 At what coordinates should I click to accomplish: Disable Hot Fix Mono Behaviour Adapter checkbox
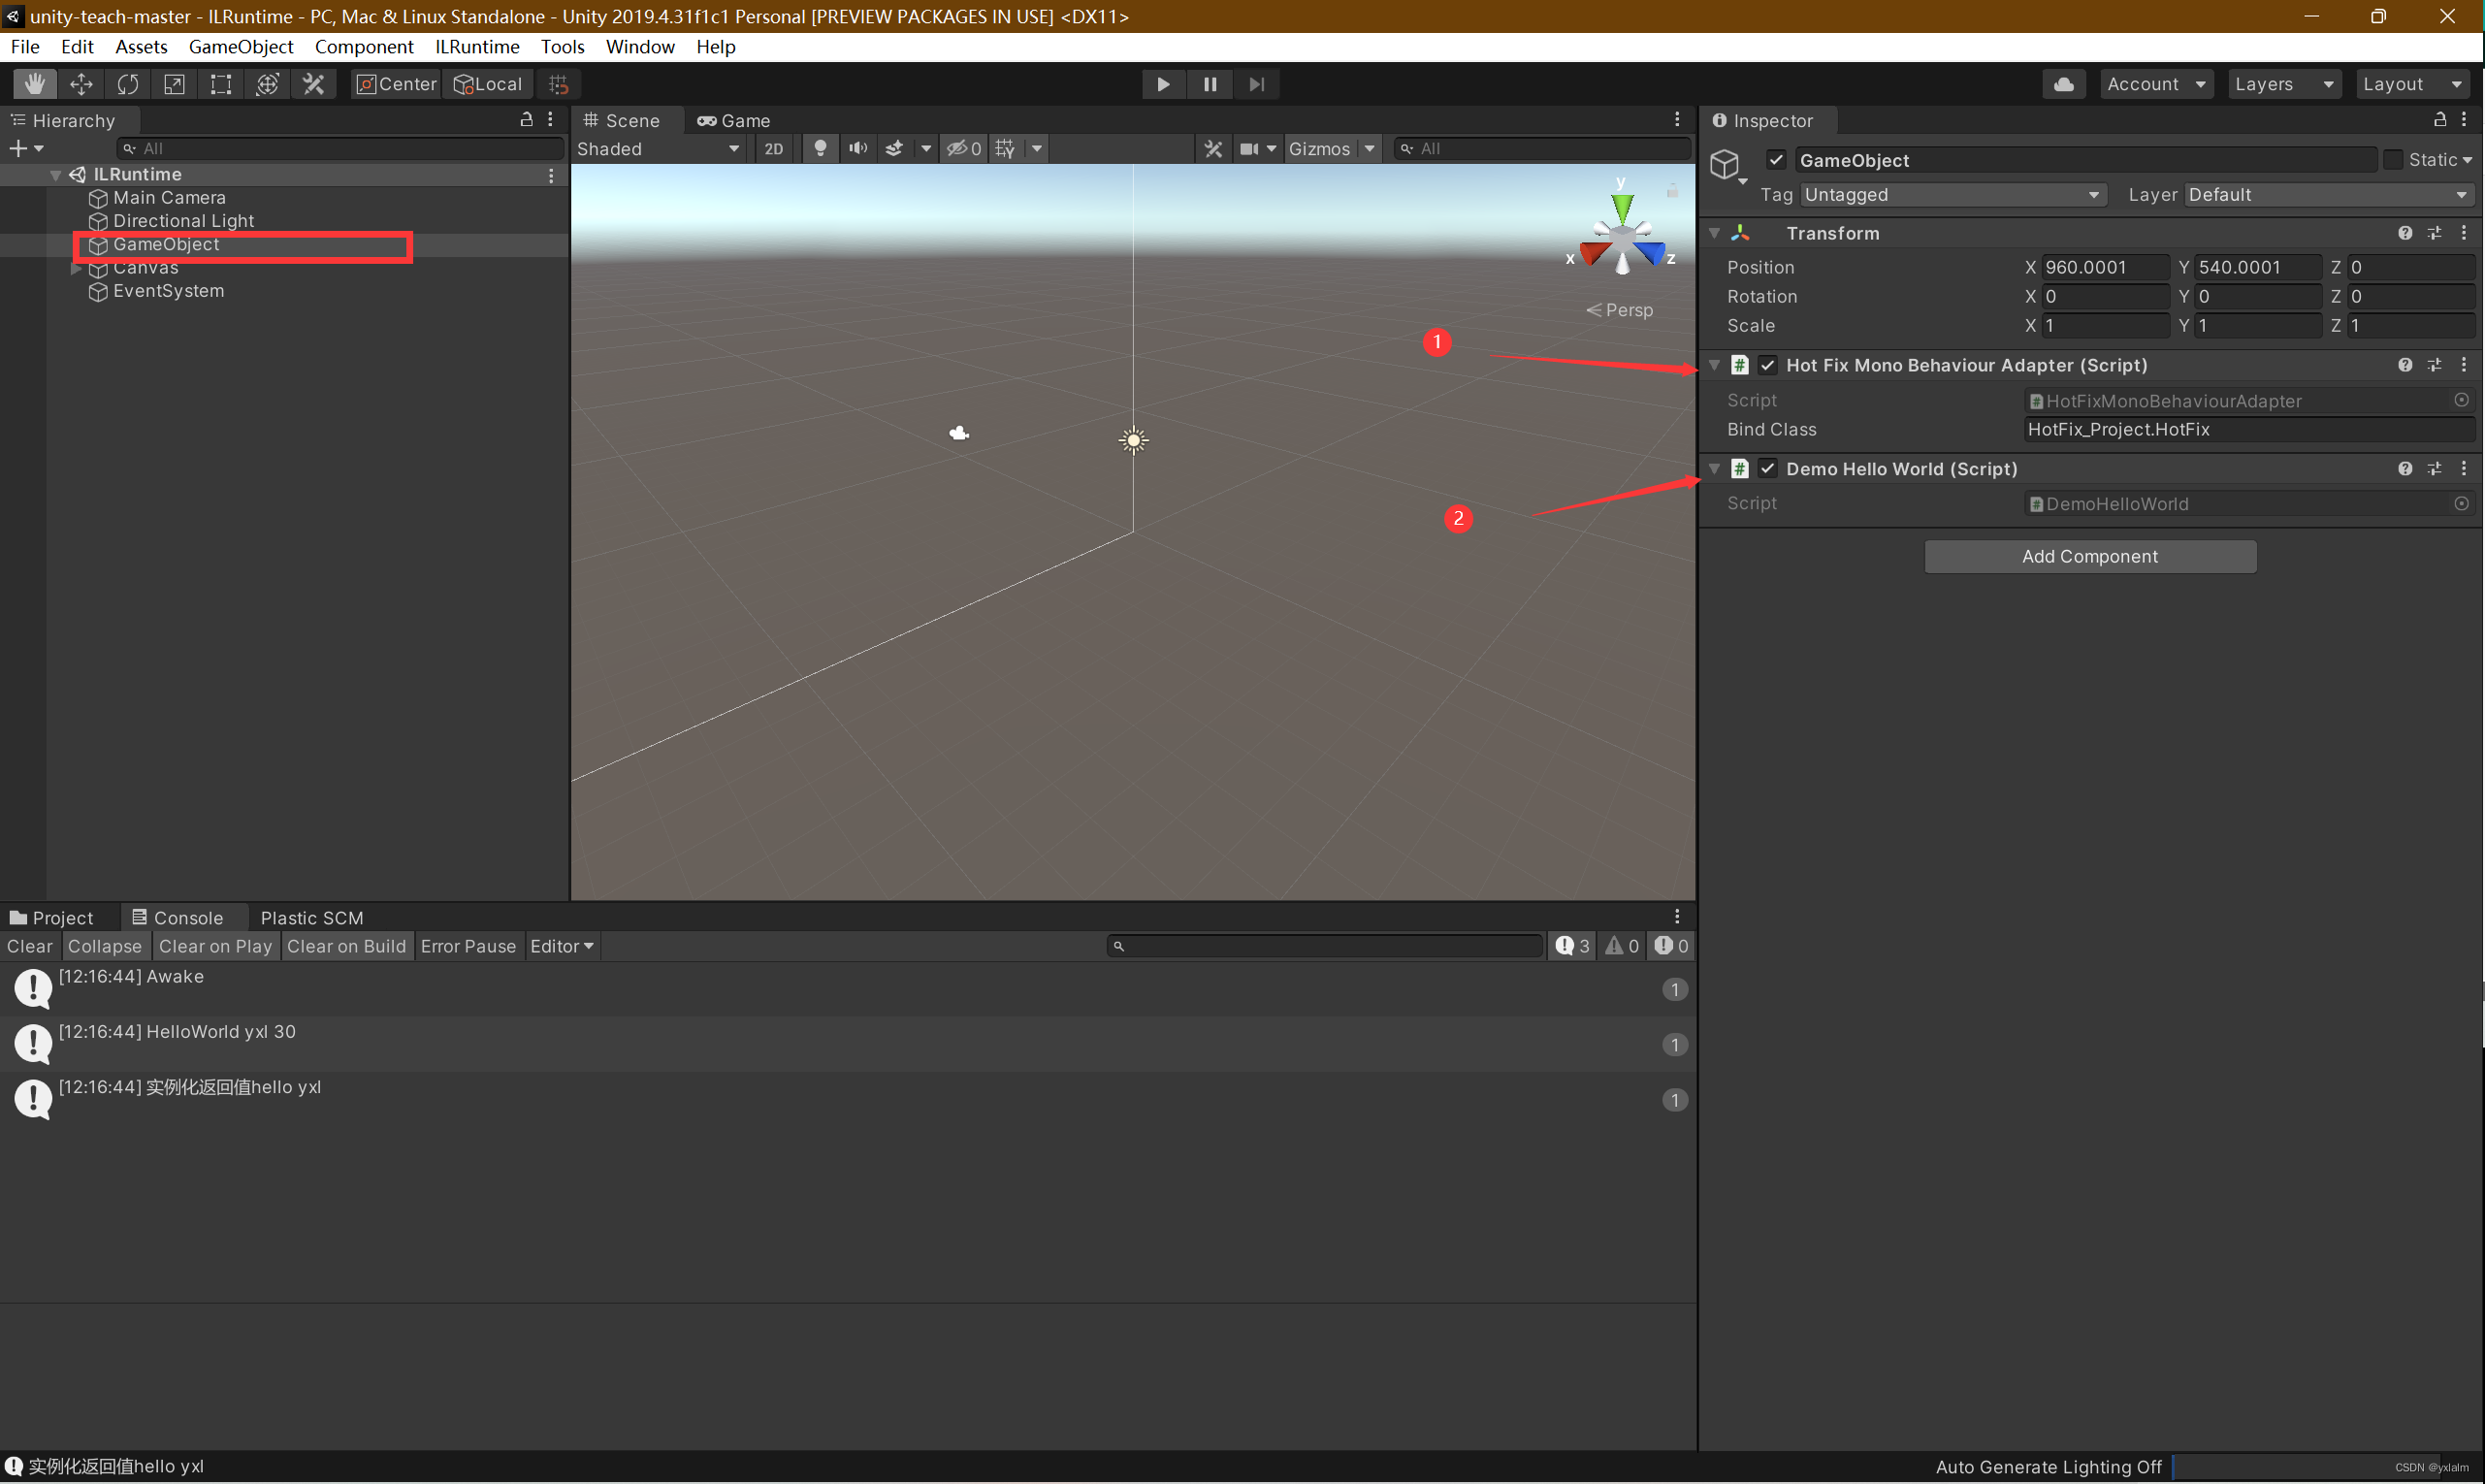click(1768, 365)
